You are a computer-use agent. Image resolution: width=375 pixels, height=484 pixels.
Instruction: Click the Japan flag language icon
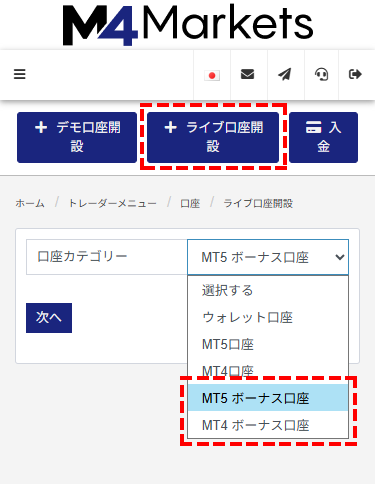212,76
